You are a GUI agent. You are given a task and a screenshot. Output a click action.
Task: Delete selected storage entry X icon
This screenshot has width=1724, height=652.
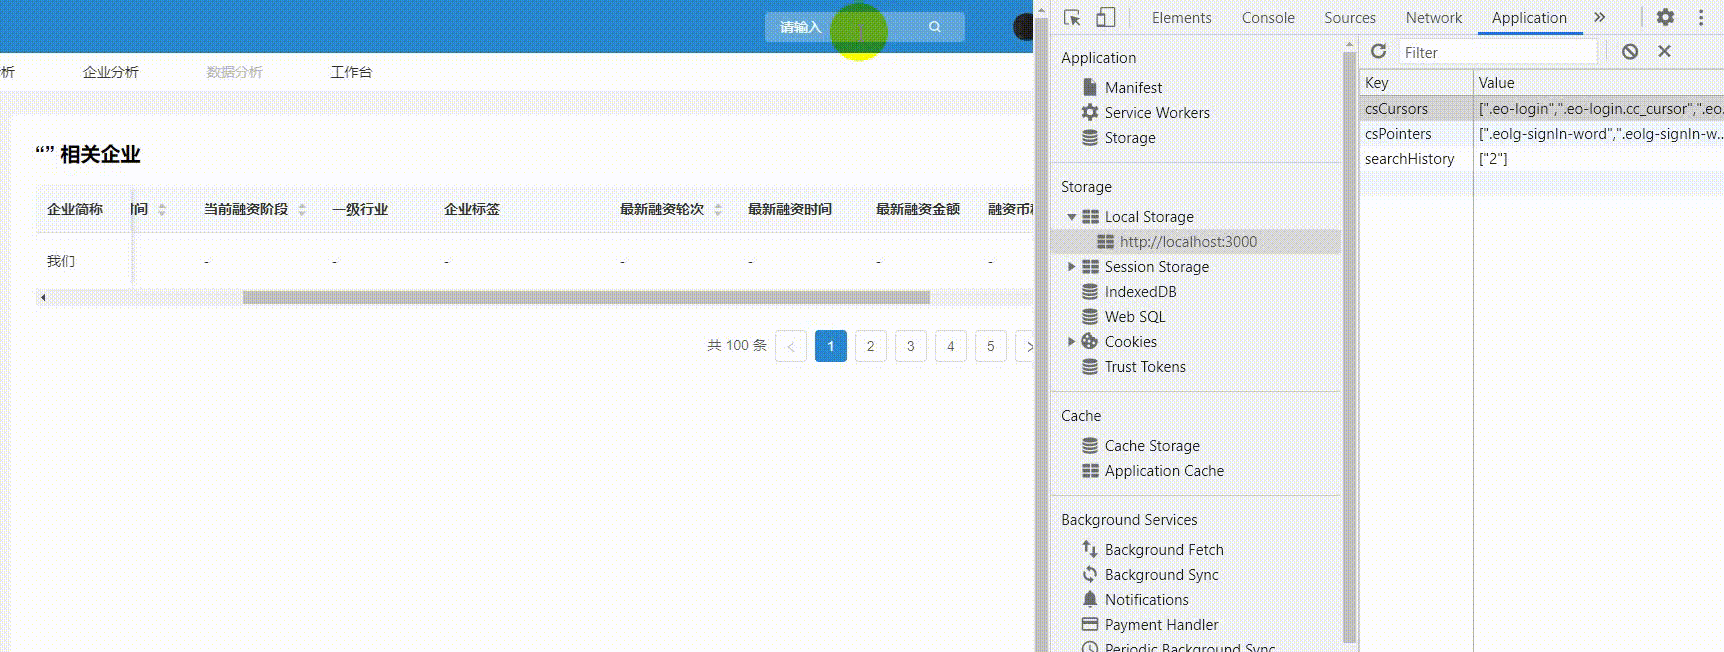[x=1664, y=51]
